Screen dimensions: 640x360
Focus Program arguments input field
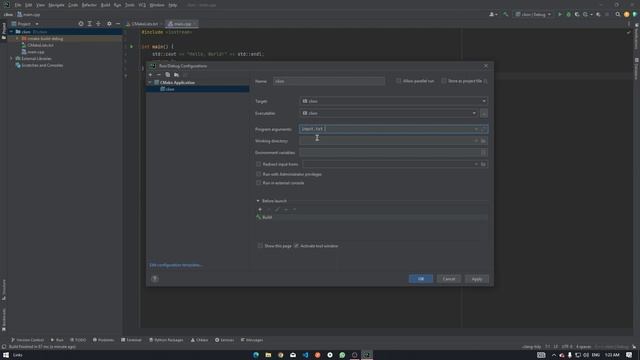(386, 129)
